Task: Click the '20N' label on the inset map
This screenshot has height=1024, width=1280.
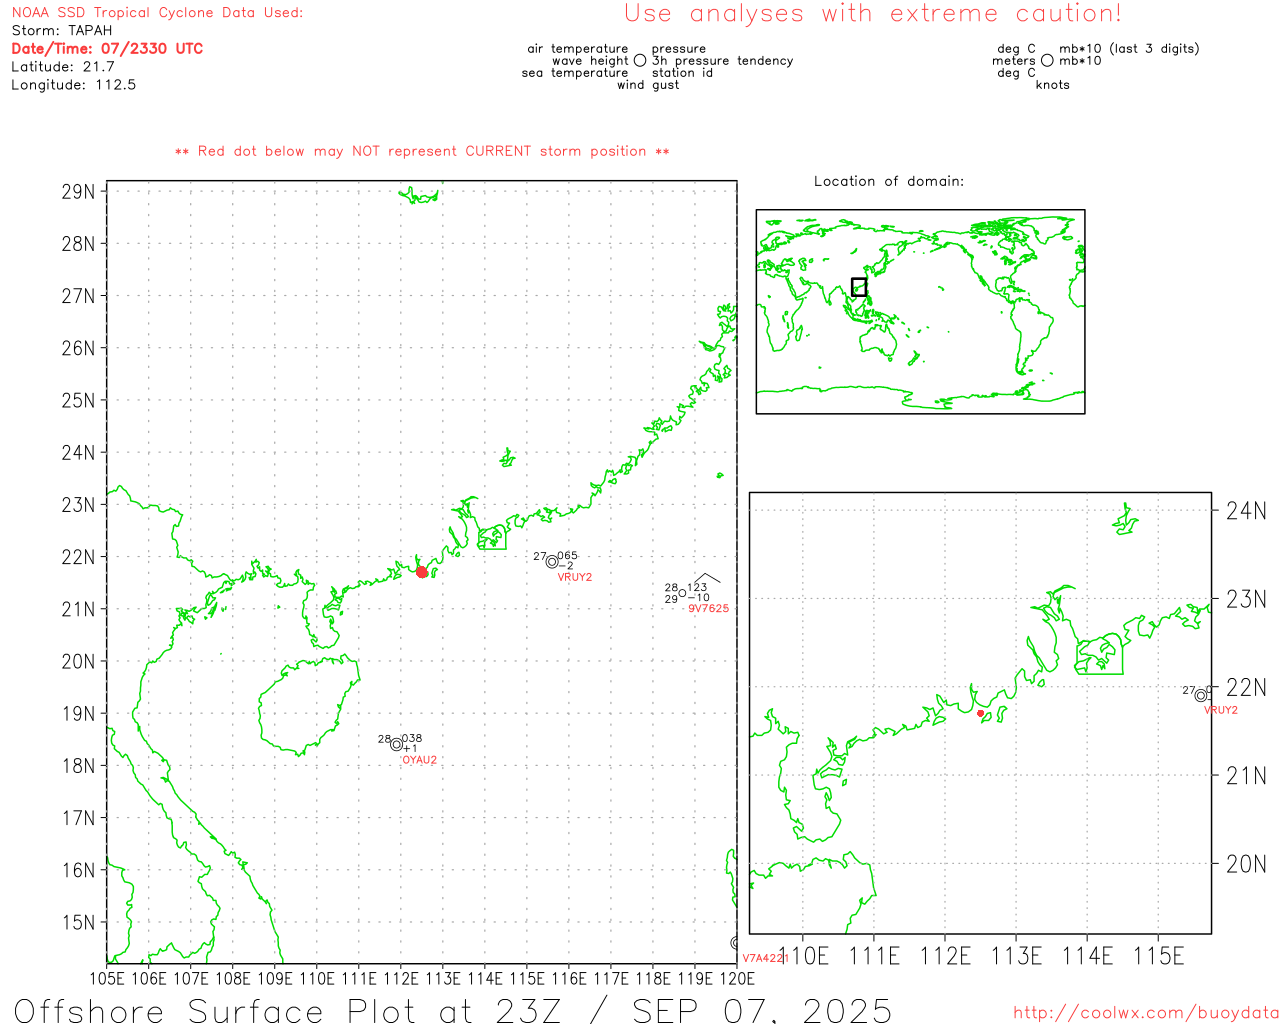Action: (x=1246, y=864)
